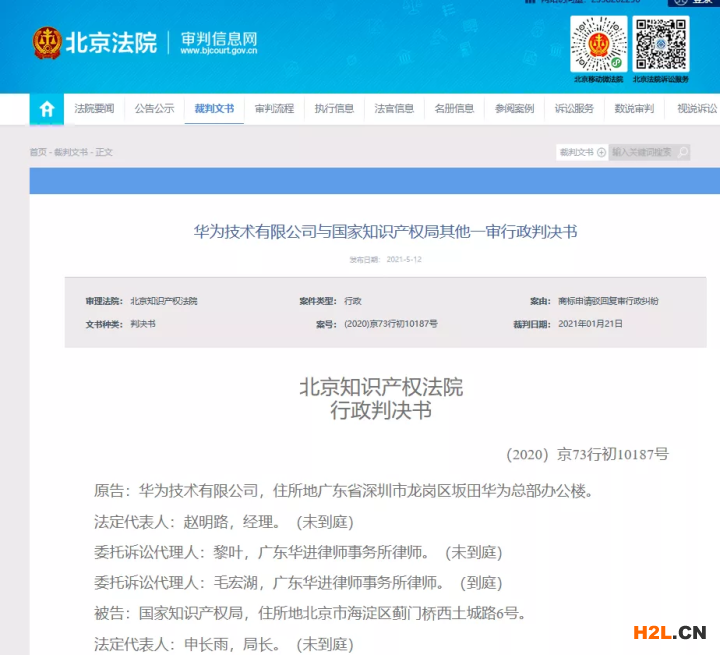Click the agent line mentioning 黎叶

pyautogui.click(x=298, y=552)
